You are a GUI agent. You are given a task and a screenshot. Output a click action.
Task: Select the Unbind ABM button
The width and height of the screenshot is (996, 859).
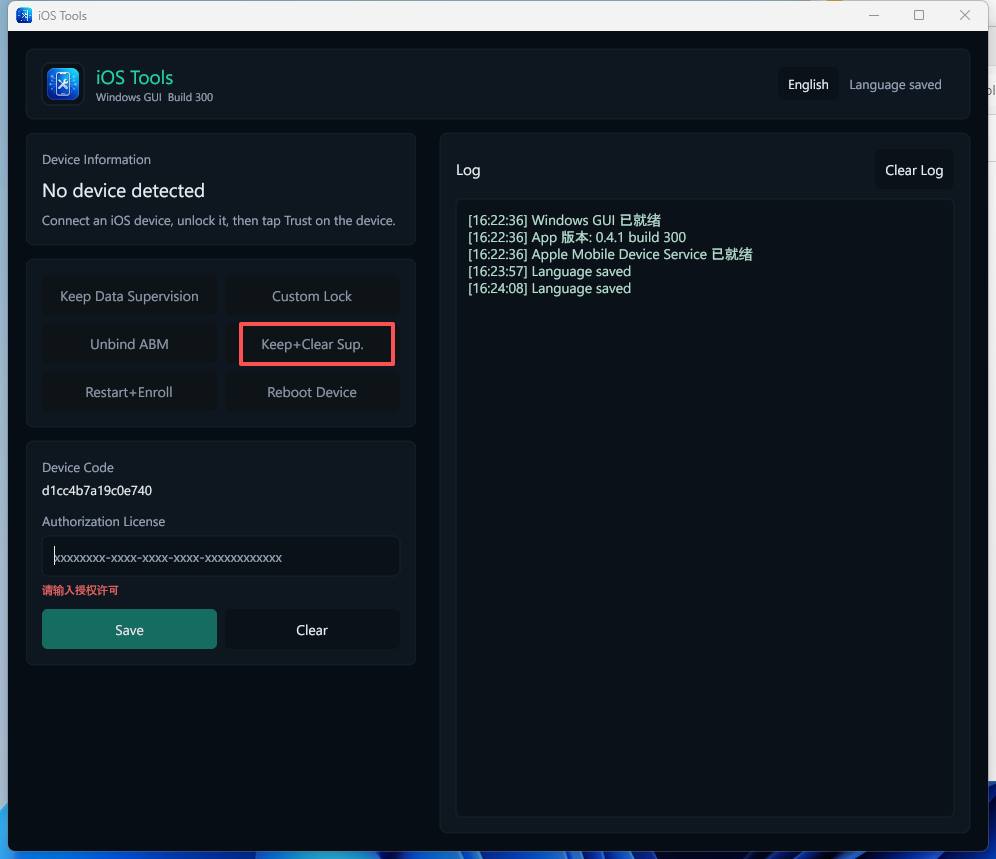(129, 344)
